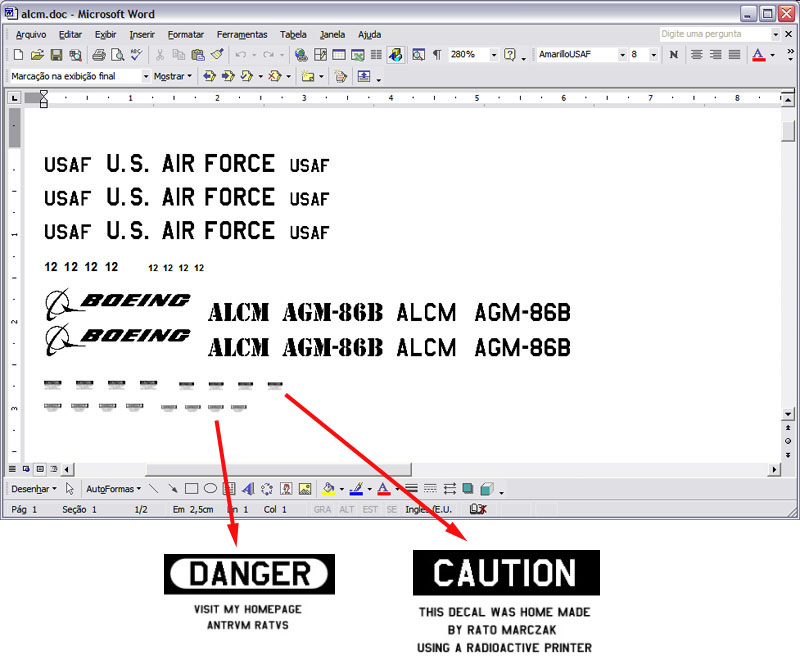Go to next tracked change
Image resolution: width=800 pixels, height=667 pixels.
coord(228,77)
